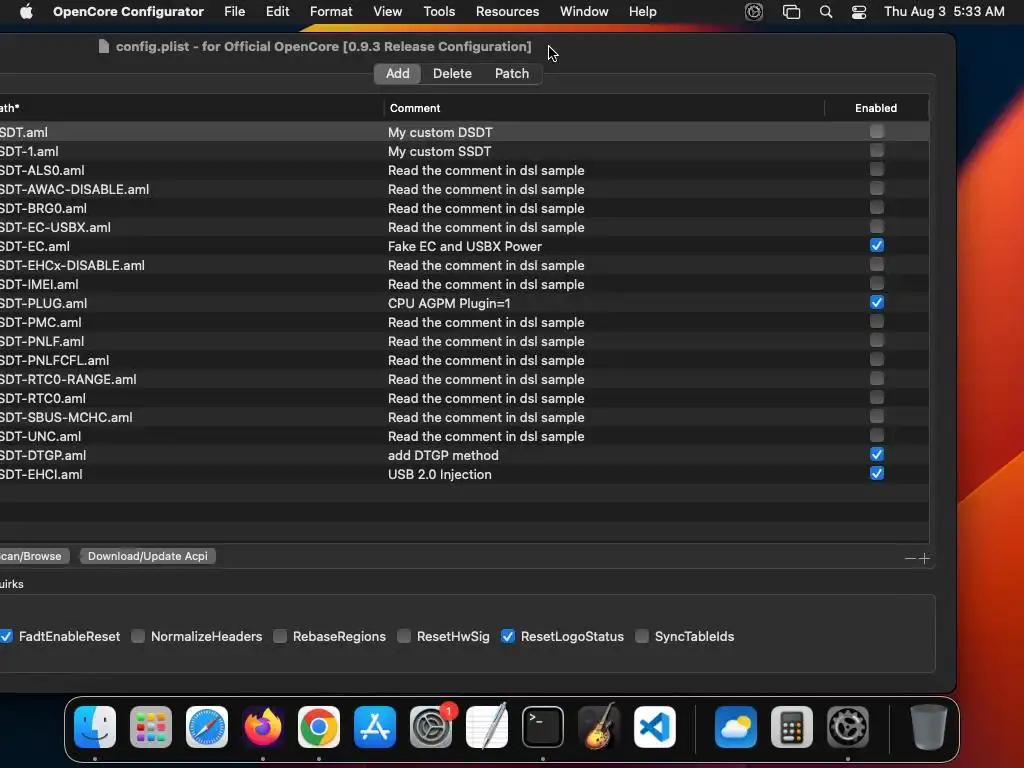Image resolution: width=1024 pixels, height=768 pixels.
Task: Click the plus icon to add ACPI entry
Action: [x=924, y=558]
